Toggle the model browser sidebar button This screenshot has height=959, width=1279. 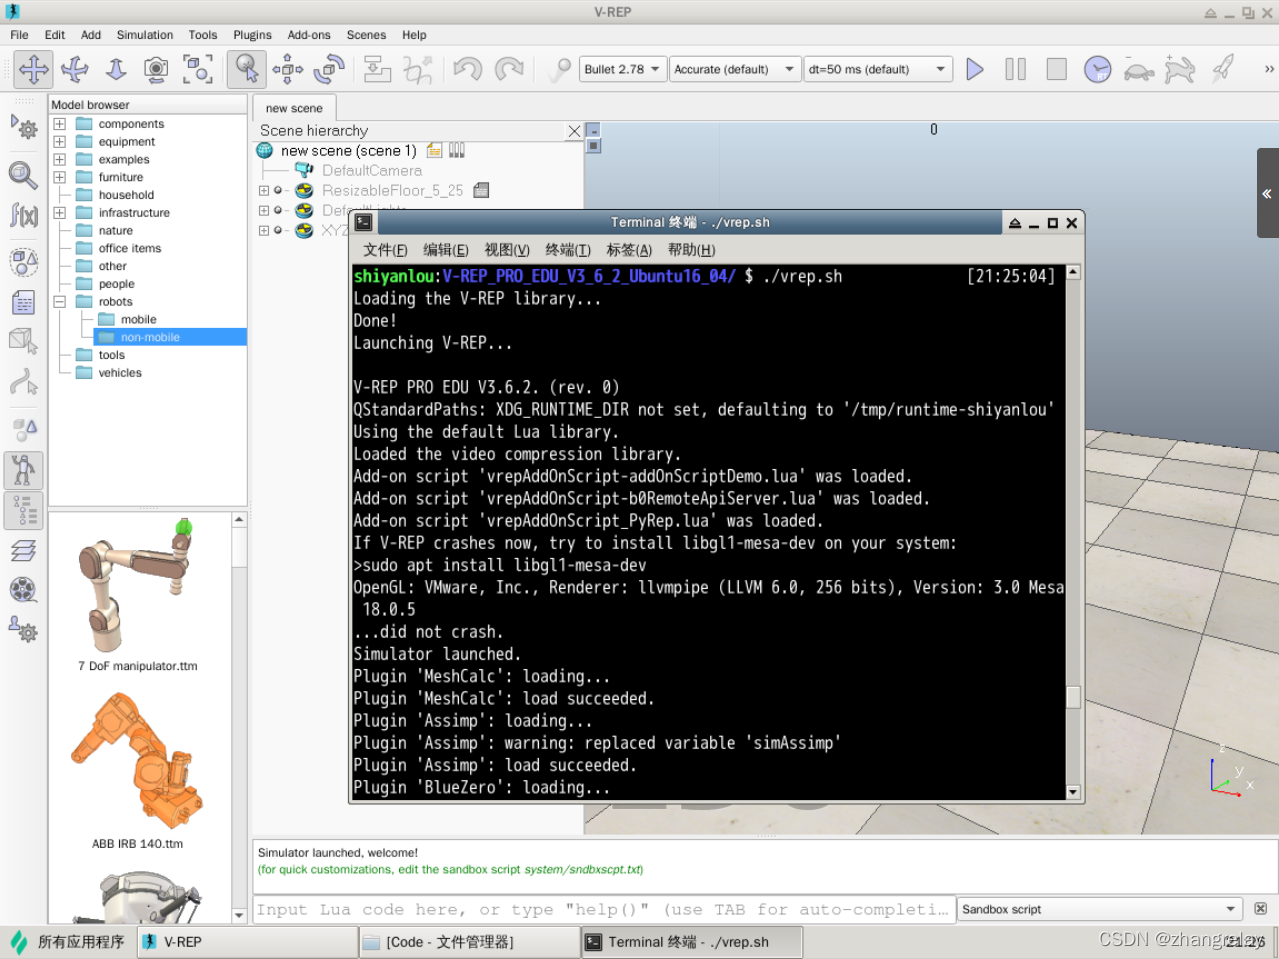pos(24,469)
